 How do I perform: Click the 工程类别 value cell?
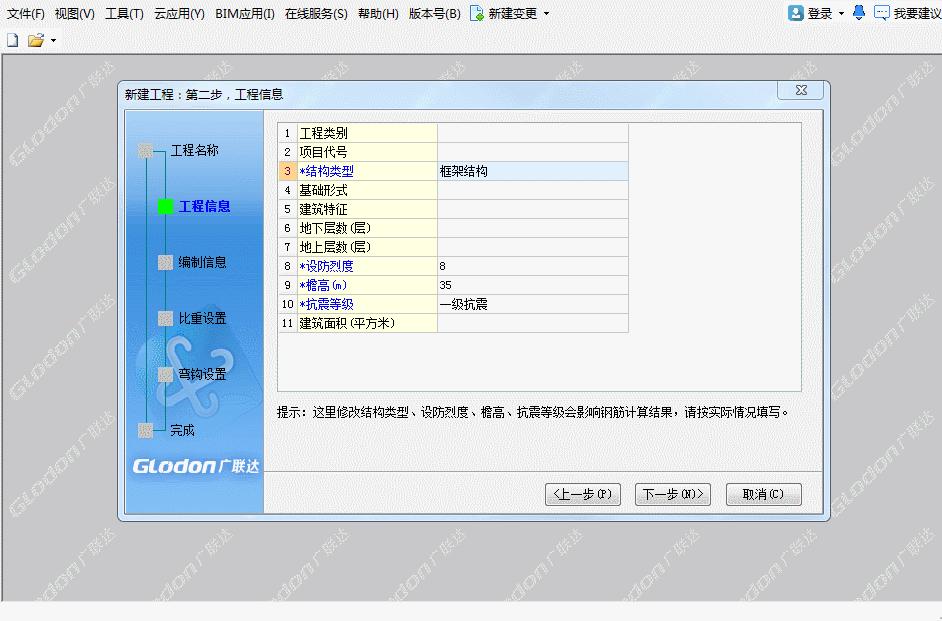[533, 133]
